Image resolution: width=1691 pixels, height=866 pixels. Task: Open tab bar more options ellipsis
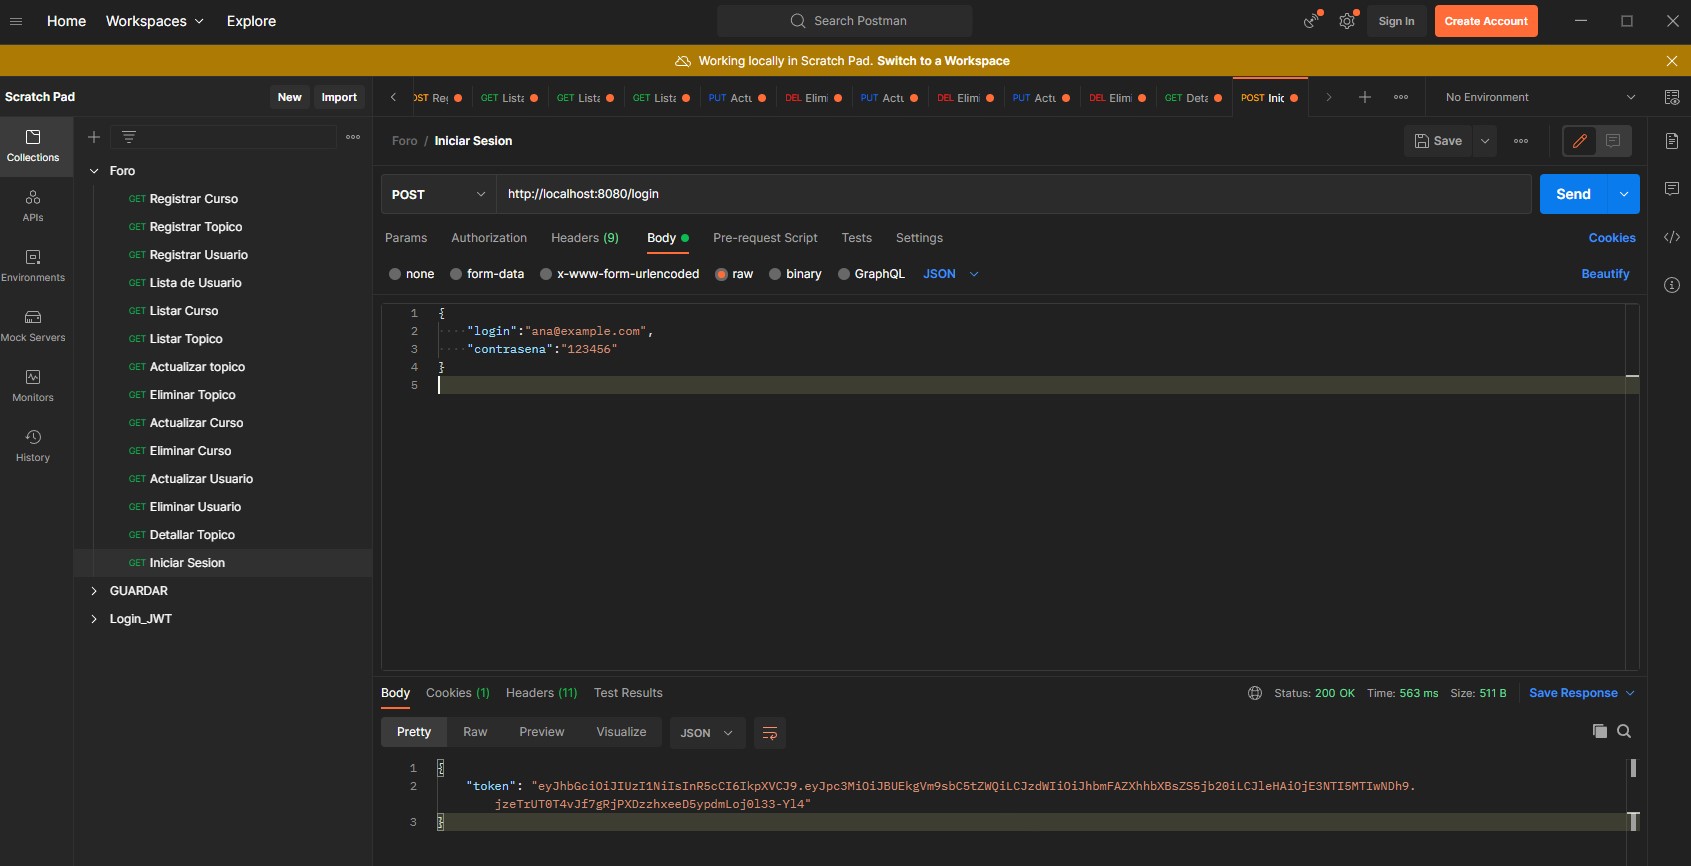pyautogui.click(x=1401, y=97)
